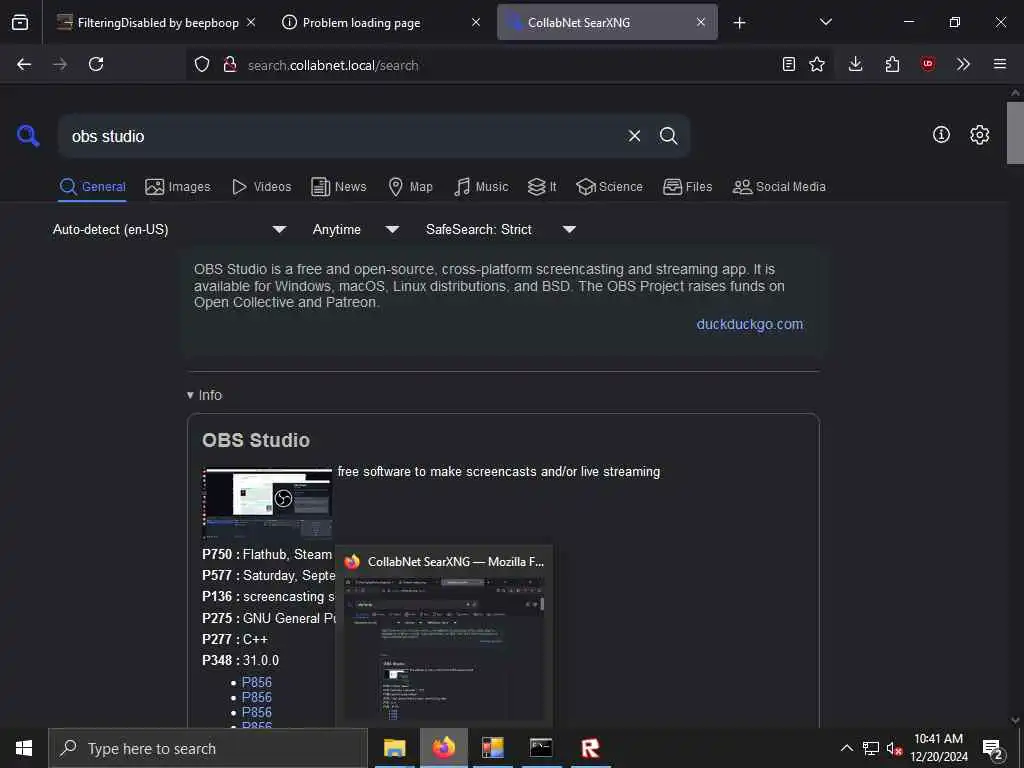Image resolution: width=1024 pixels, height=768 pixels.
Task: Open the uBlock Origin extension icon
Action: (x=927, y=64)
